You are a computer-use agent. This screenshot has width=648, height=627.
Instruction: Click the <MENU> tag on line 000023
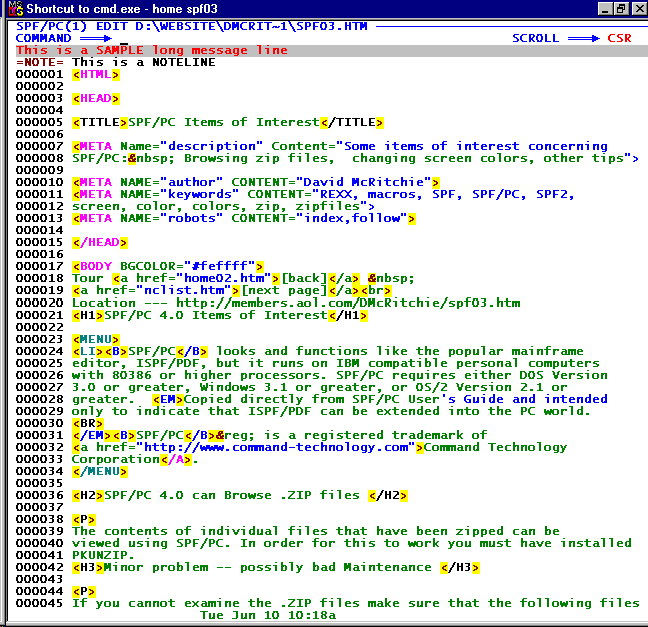tap(96, 340)
